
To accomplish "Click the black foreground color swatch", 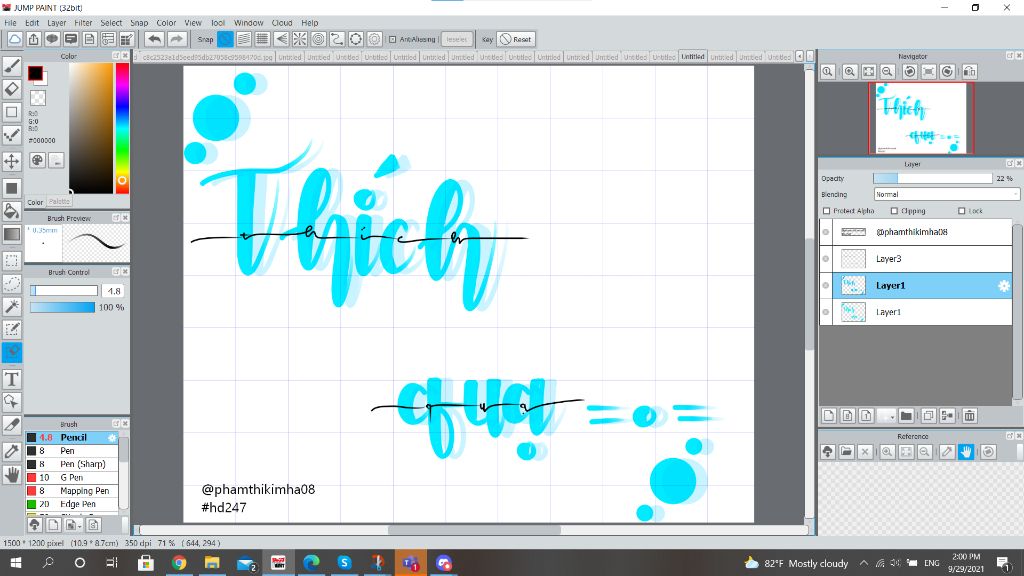I will coord(35,73).
